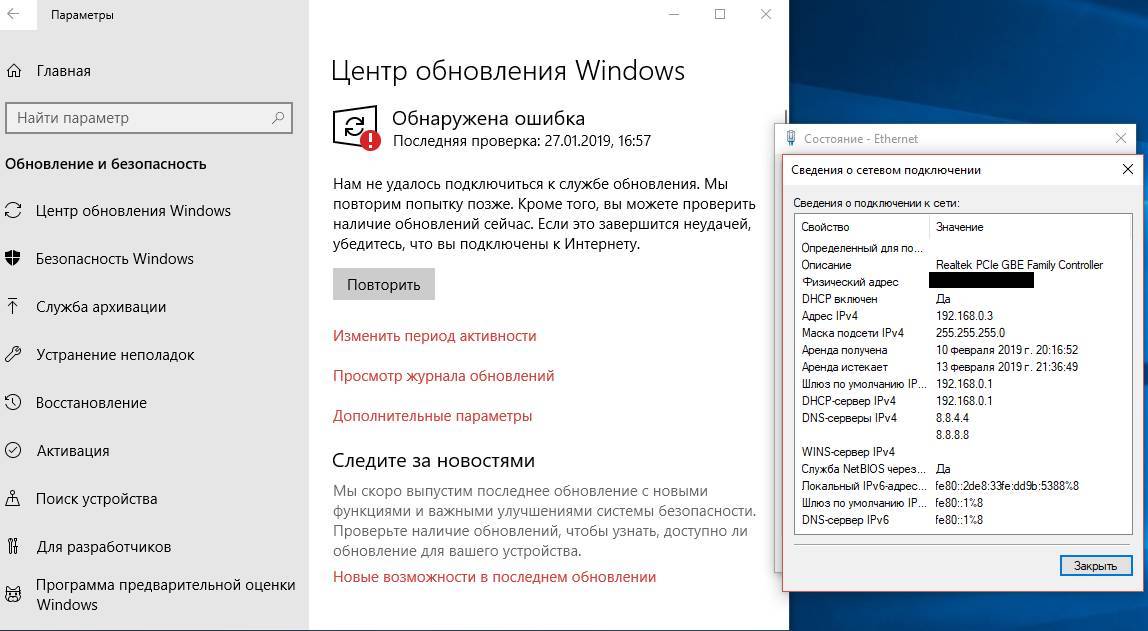Open Безопасность Windows section
This screenshot has width=1148, height=631.
point(115,258)
